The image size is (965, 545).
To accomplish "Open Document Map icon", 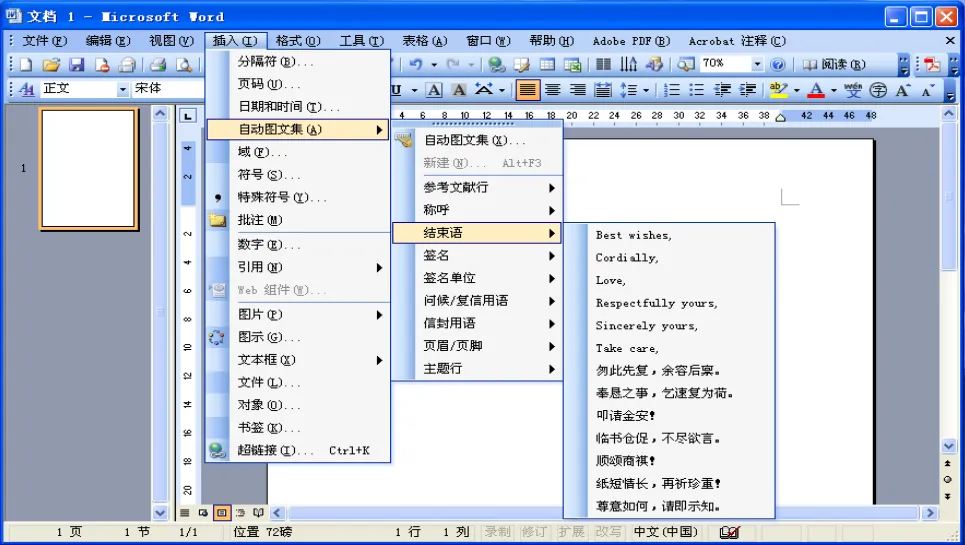I will pyautogui.click(x=686, y=64).
